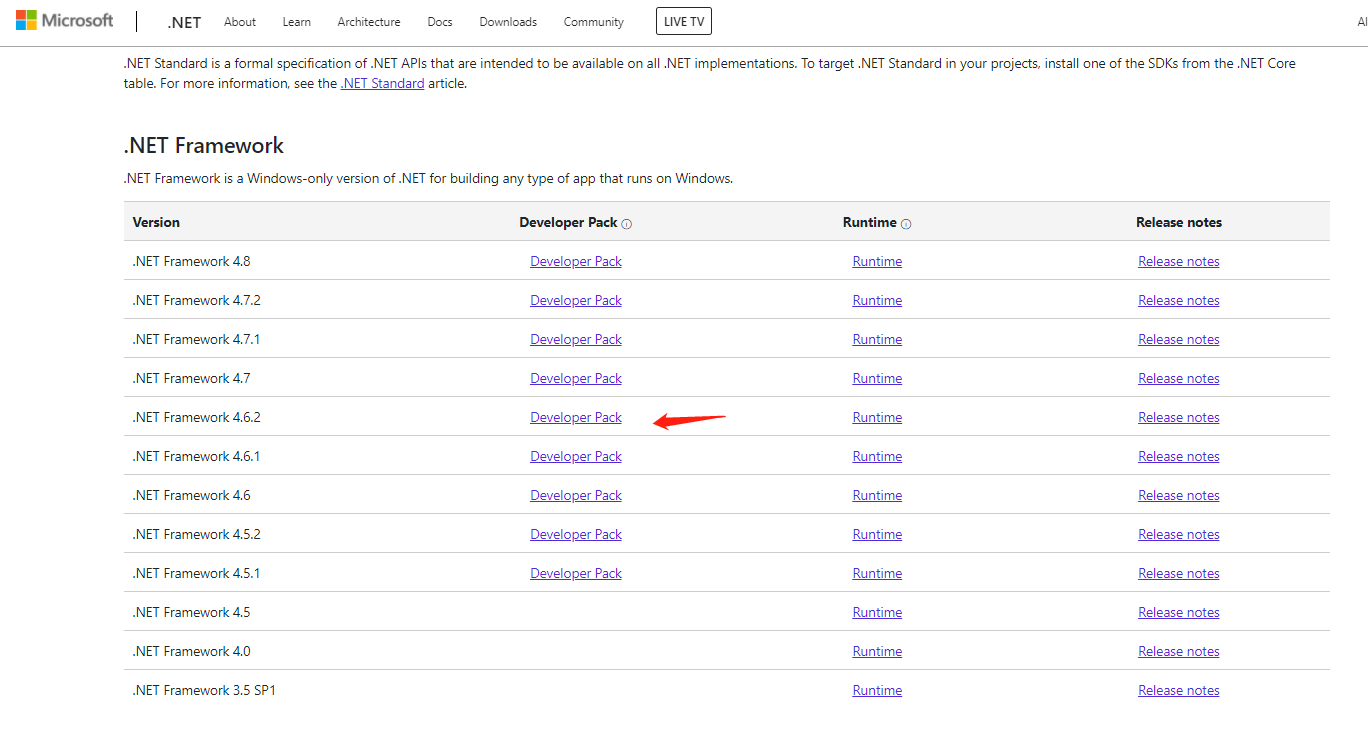This screenshot has height=751, width=1368.
Task: Open Release notes for .NET Framework 4.6.2
Action: (1179, 417)
